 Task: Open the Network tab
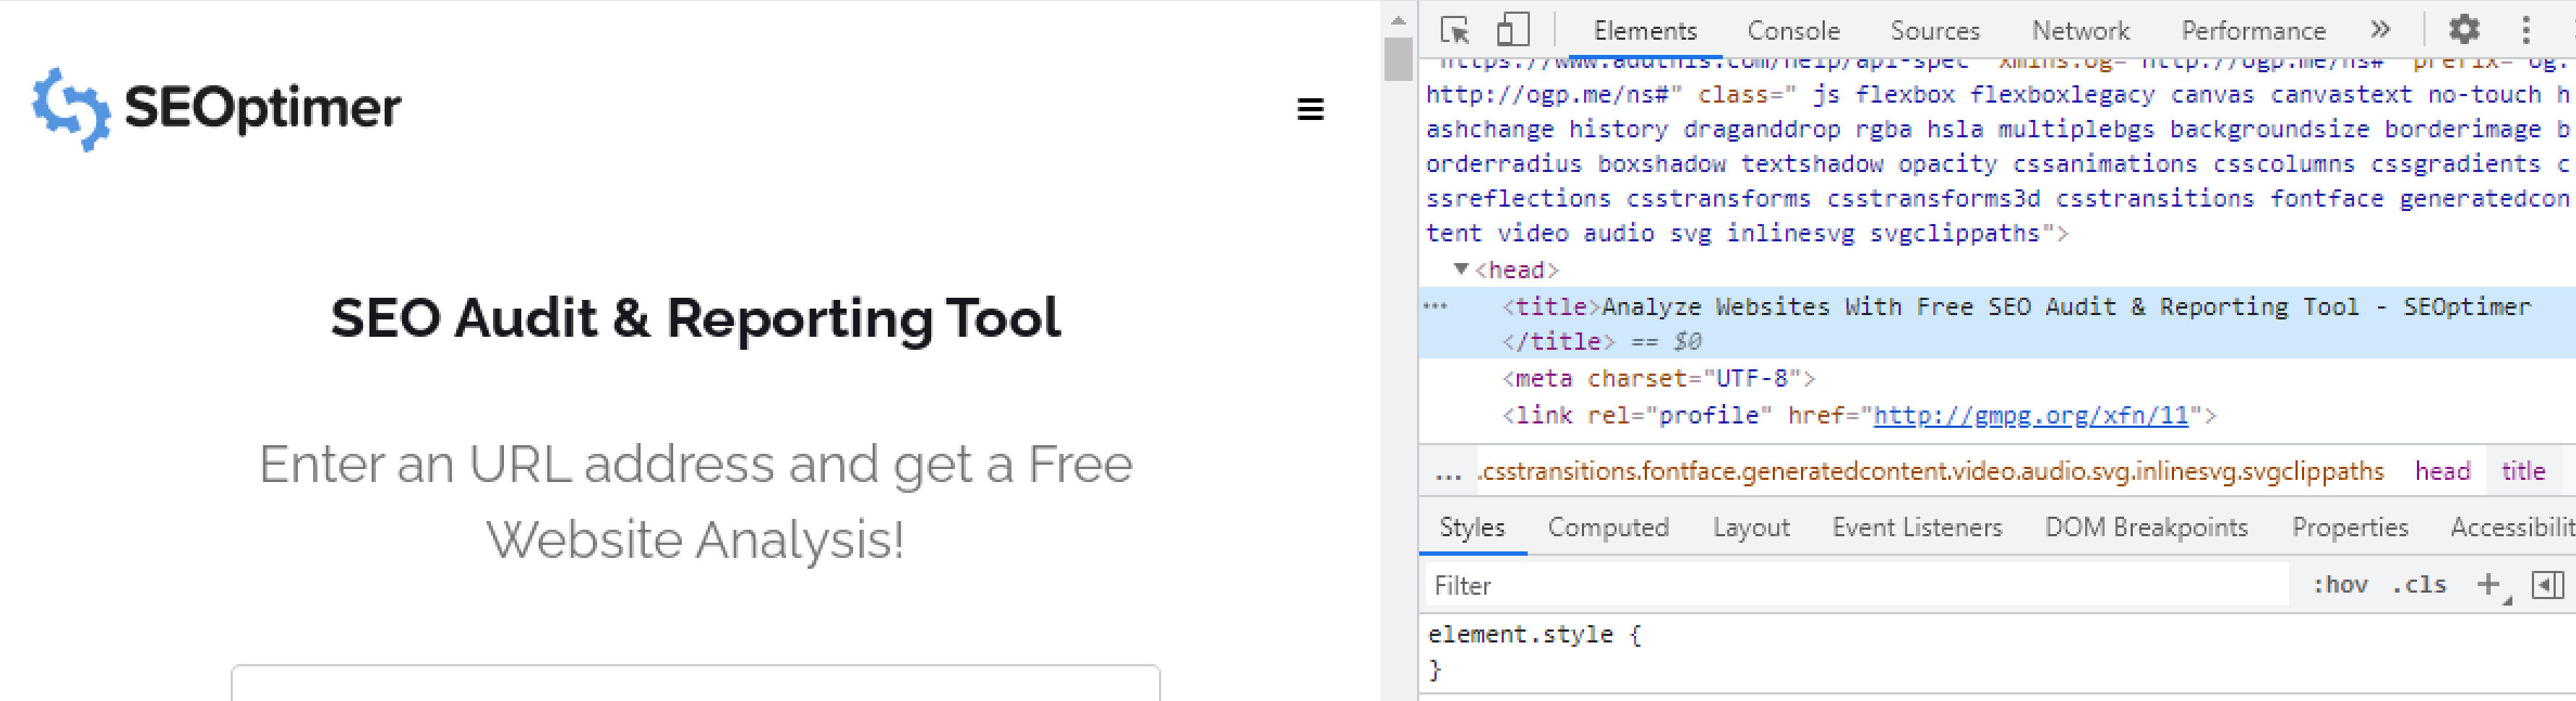pos(2080,31)
